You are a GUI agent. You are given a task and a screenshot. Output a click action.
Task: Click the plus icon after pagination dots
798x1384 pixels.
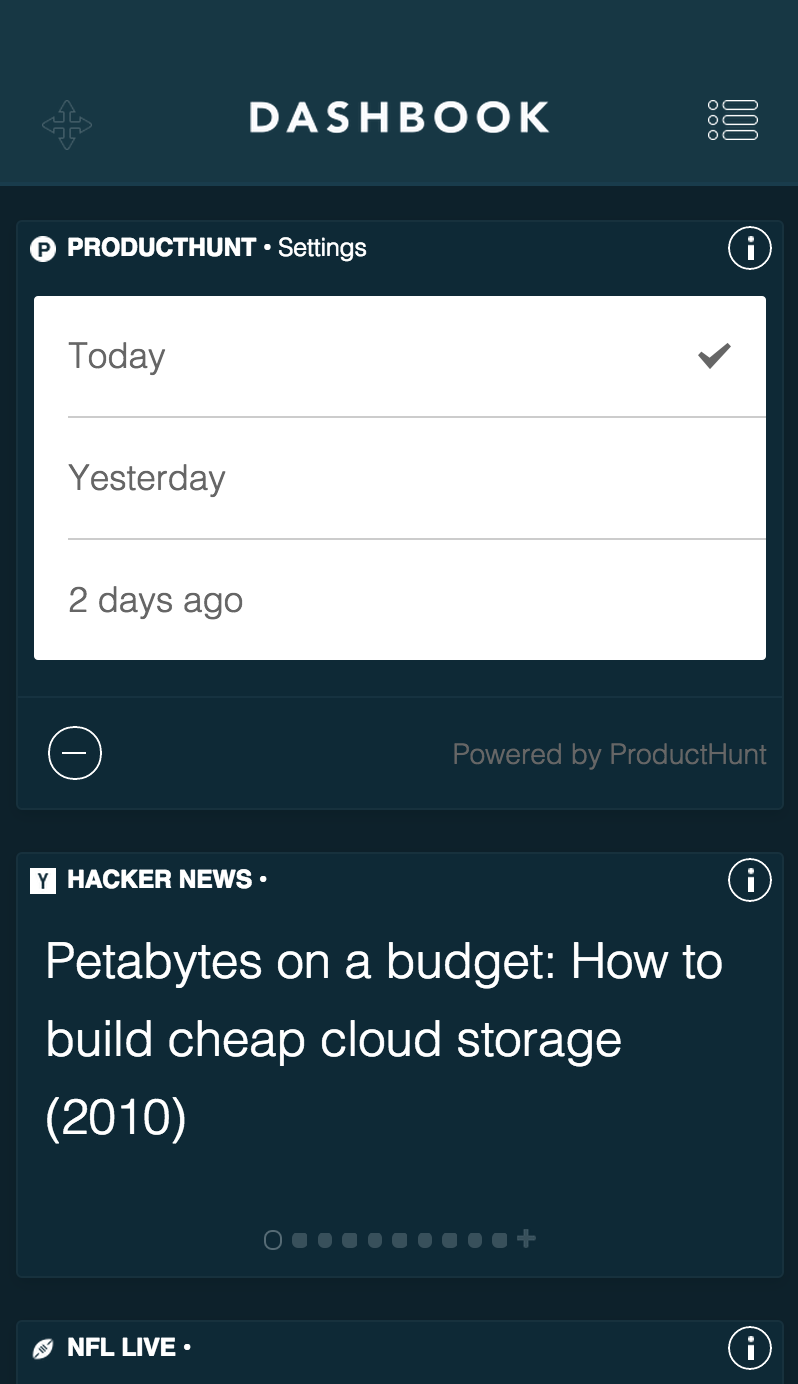tap(527, 1239)
